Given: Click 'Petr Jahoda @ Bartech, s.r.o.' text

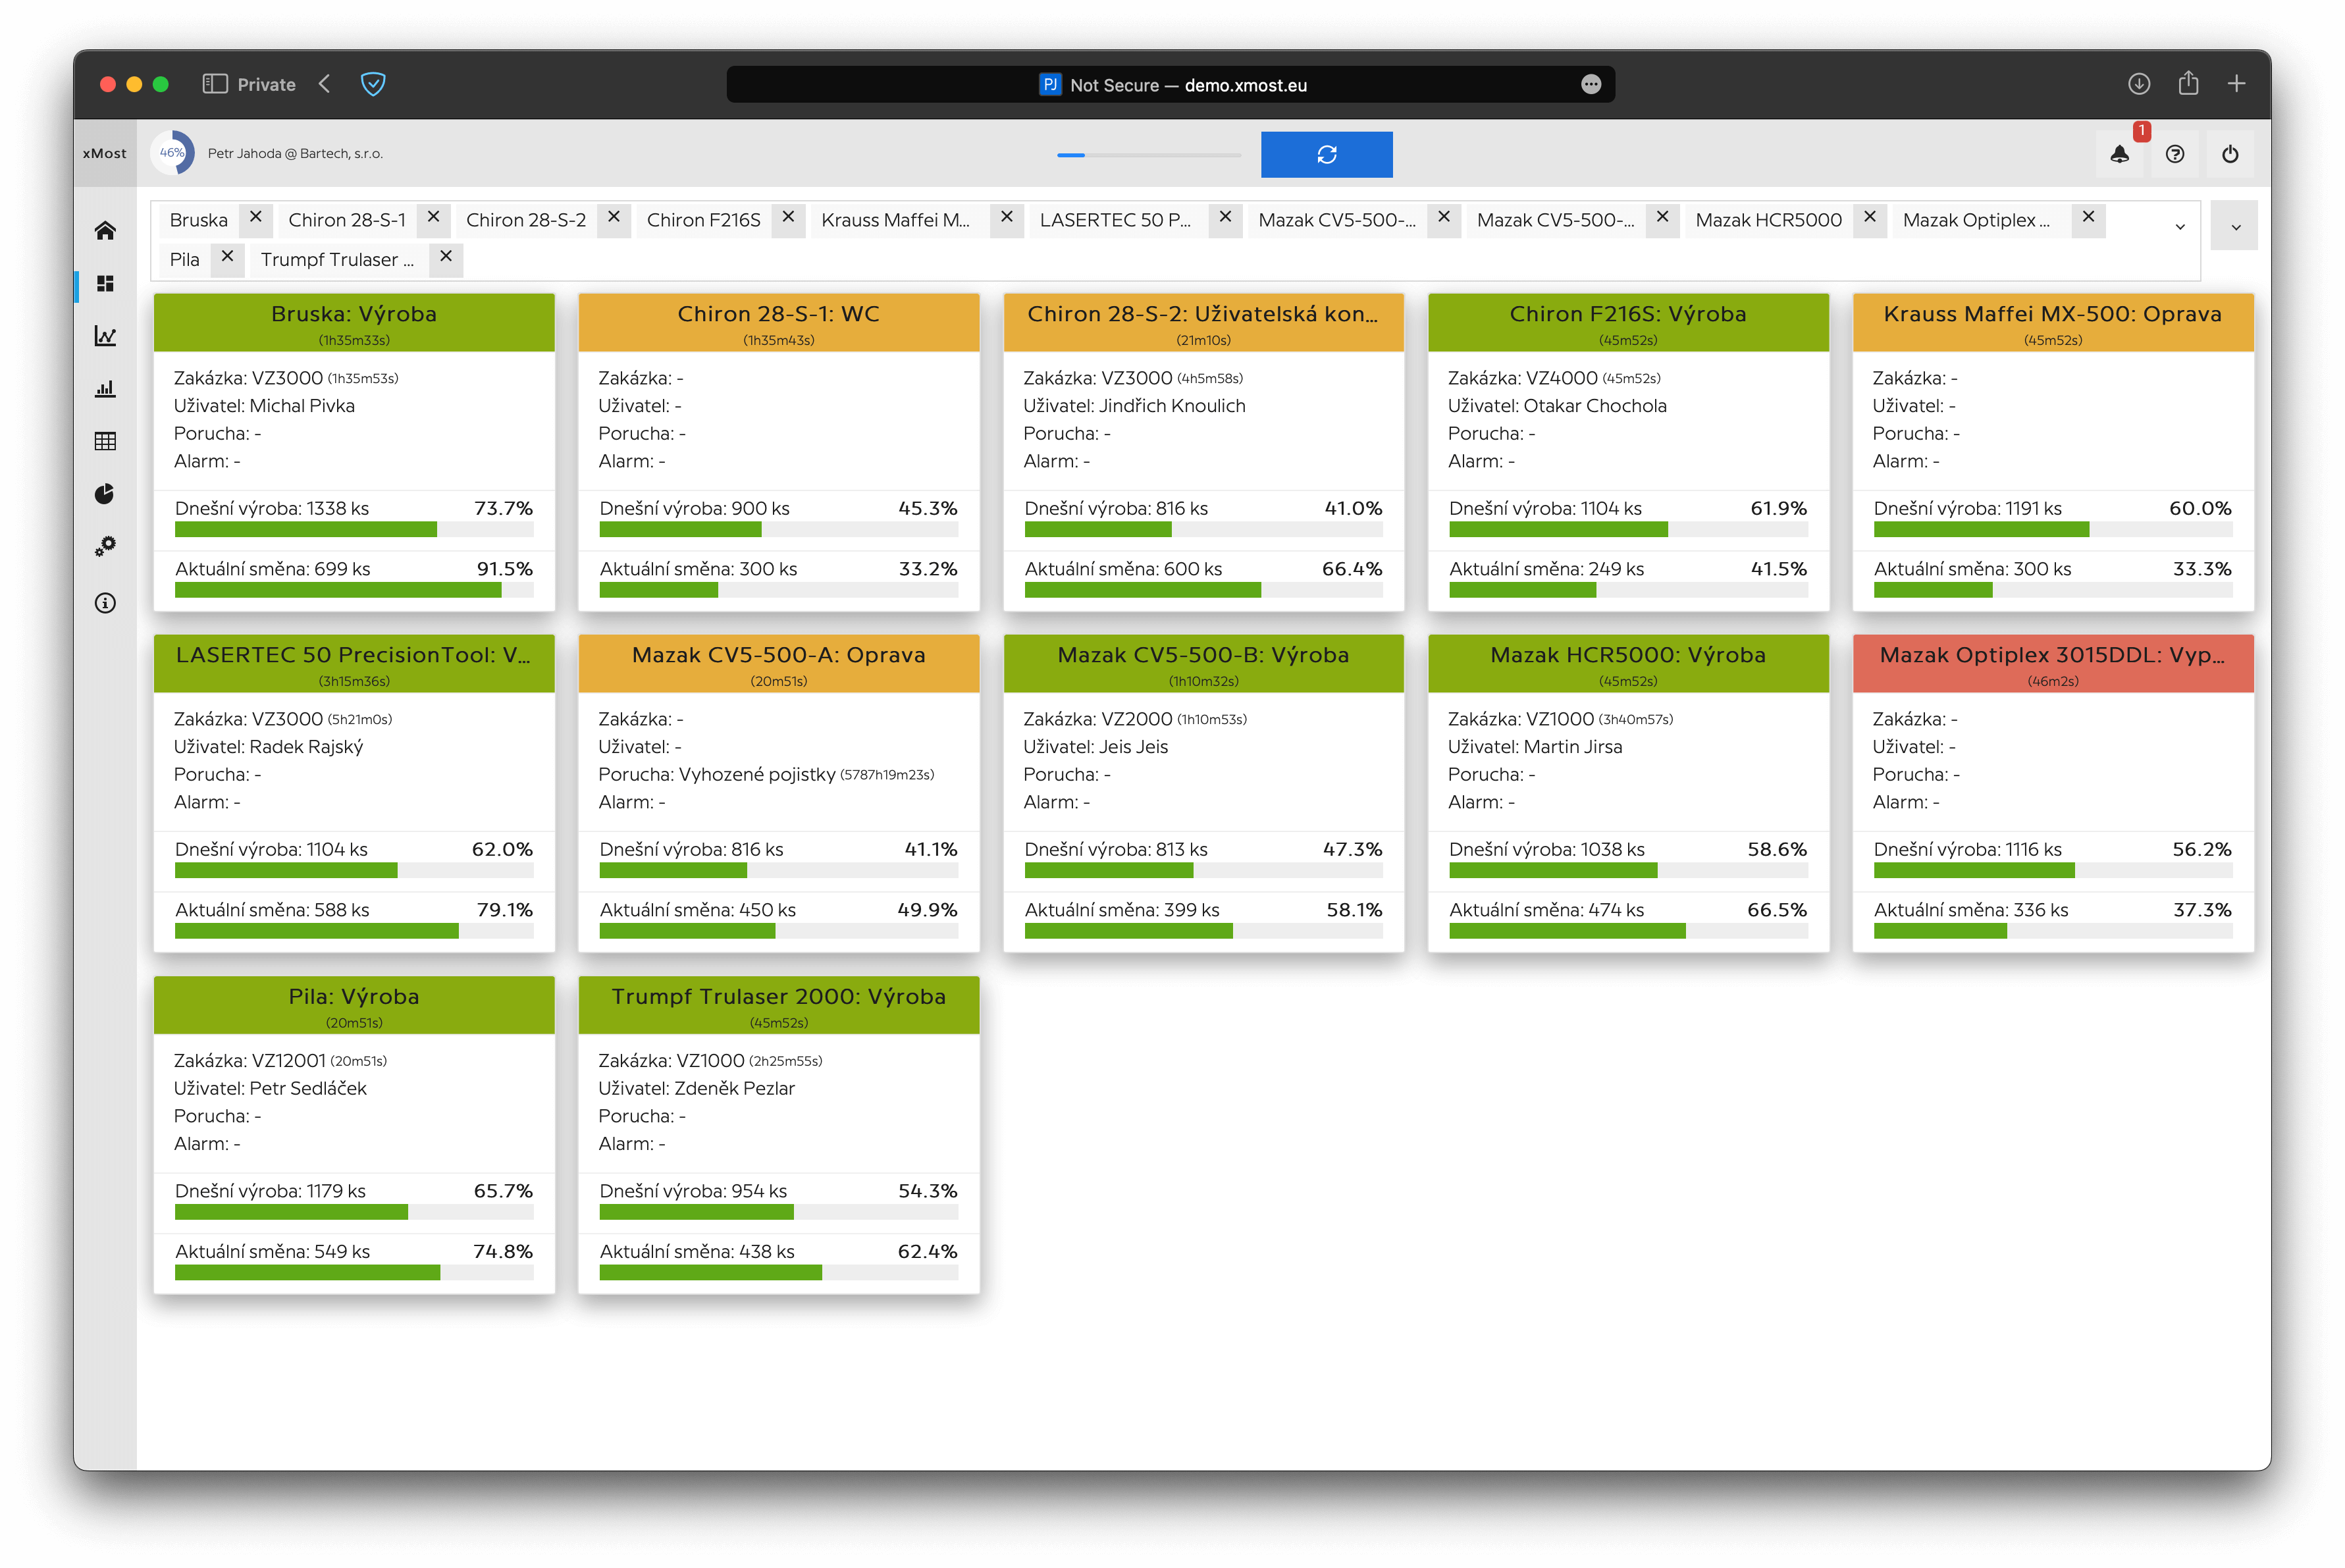Looking at the screenshot, I should click(295, 153).
